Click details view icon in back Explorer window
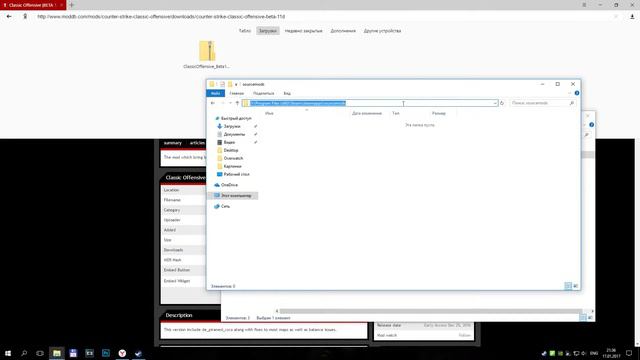Screen dimensions: 640x360 click(x=583, y=318)
